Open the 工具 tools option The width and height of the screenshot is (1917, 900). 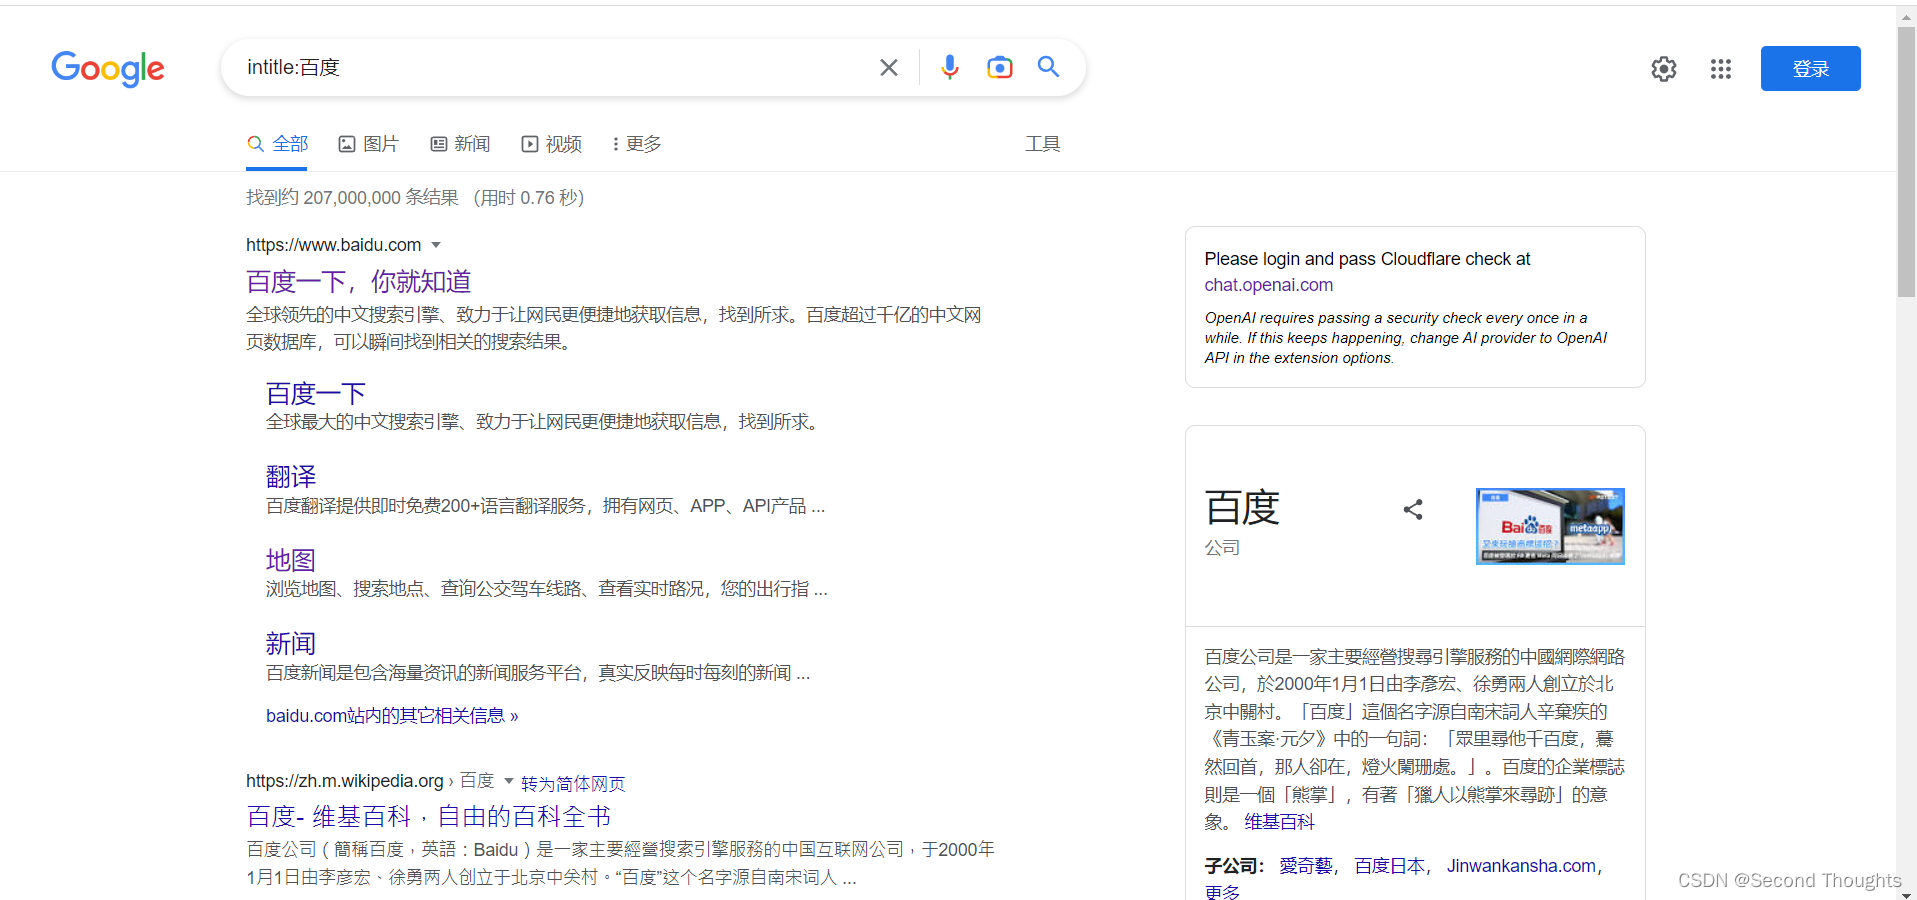[x=1042, y=144]
